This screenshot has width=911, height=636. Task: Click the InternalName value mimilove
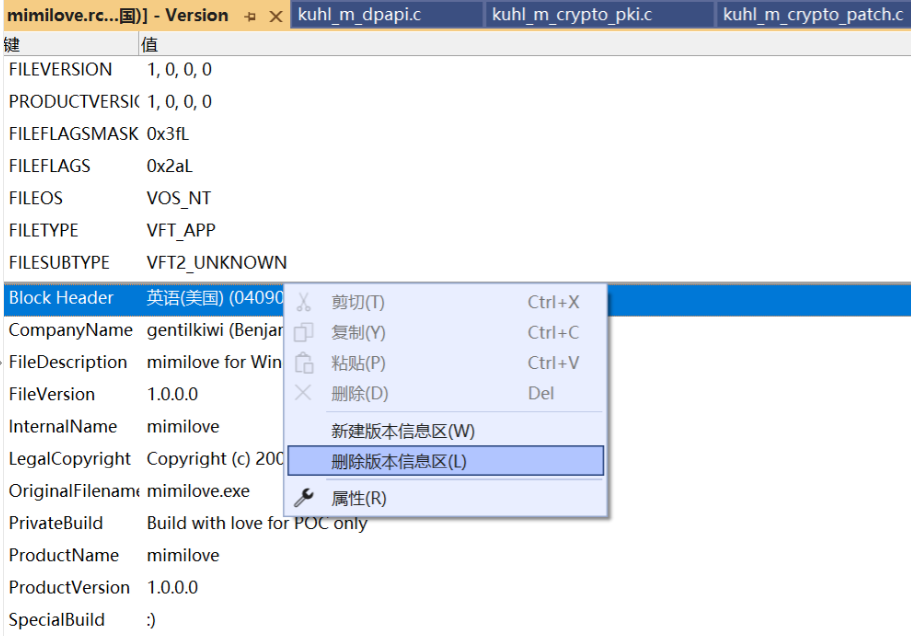click(183, 426)
